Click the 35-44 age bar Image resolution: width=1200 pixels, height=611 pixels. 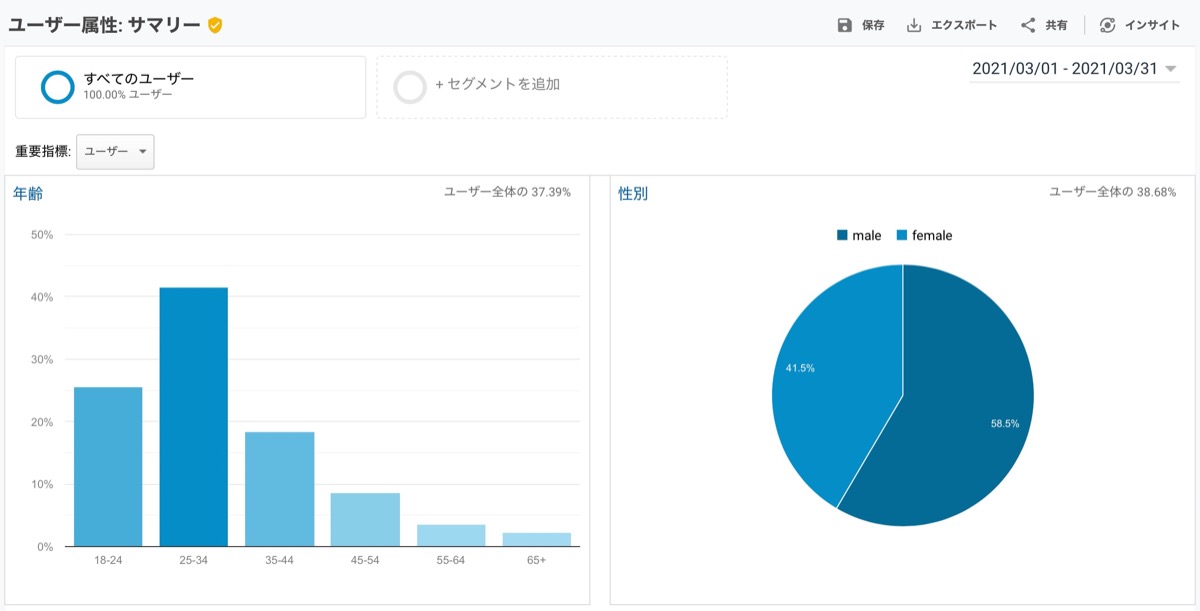click(x=280, y=489)
